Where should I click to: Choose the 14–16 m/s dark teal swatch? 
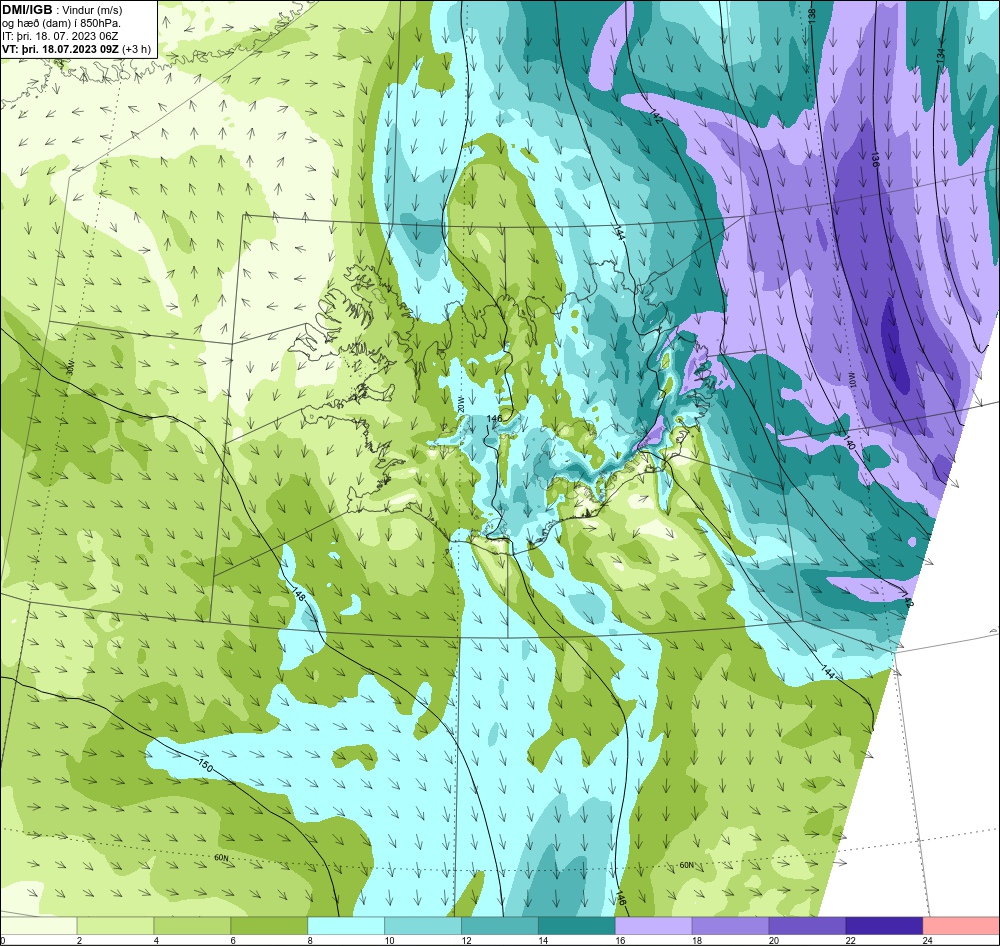pos(577,926)
